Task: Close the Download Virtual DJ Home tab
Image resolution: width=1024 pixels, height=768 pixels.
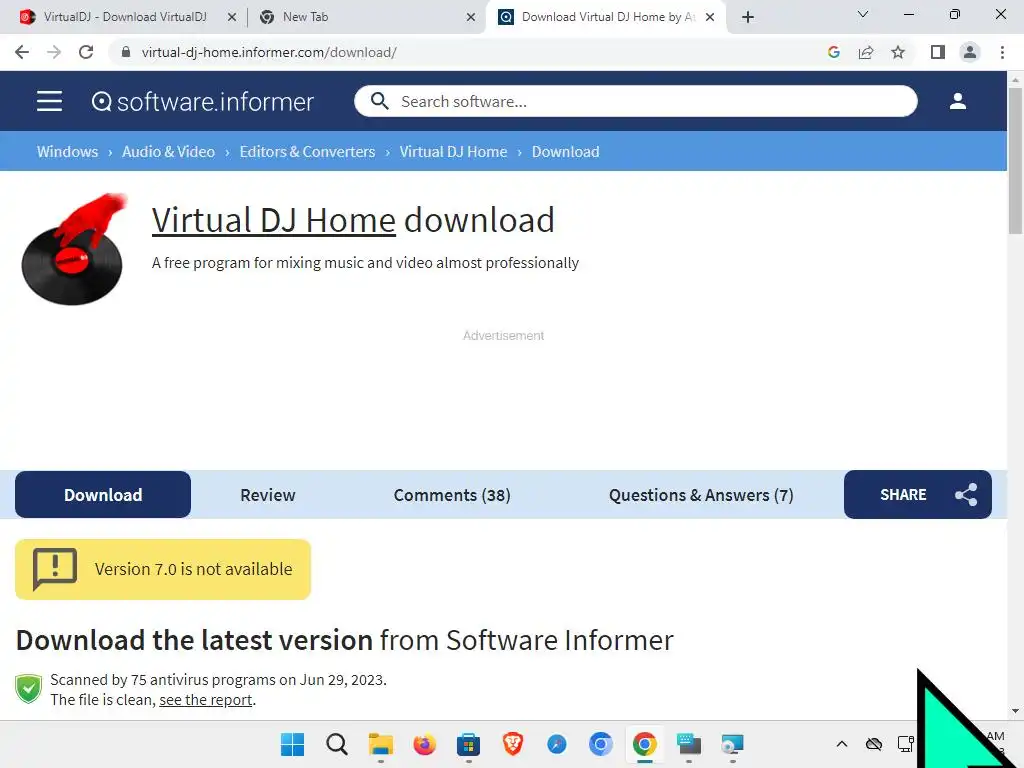Action: 711,17
